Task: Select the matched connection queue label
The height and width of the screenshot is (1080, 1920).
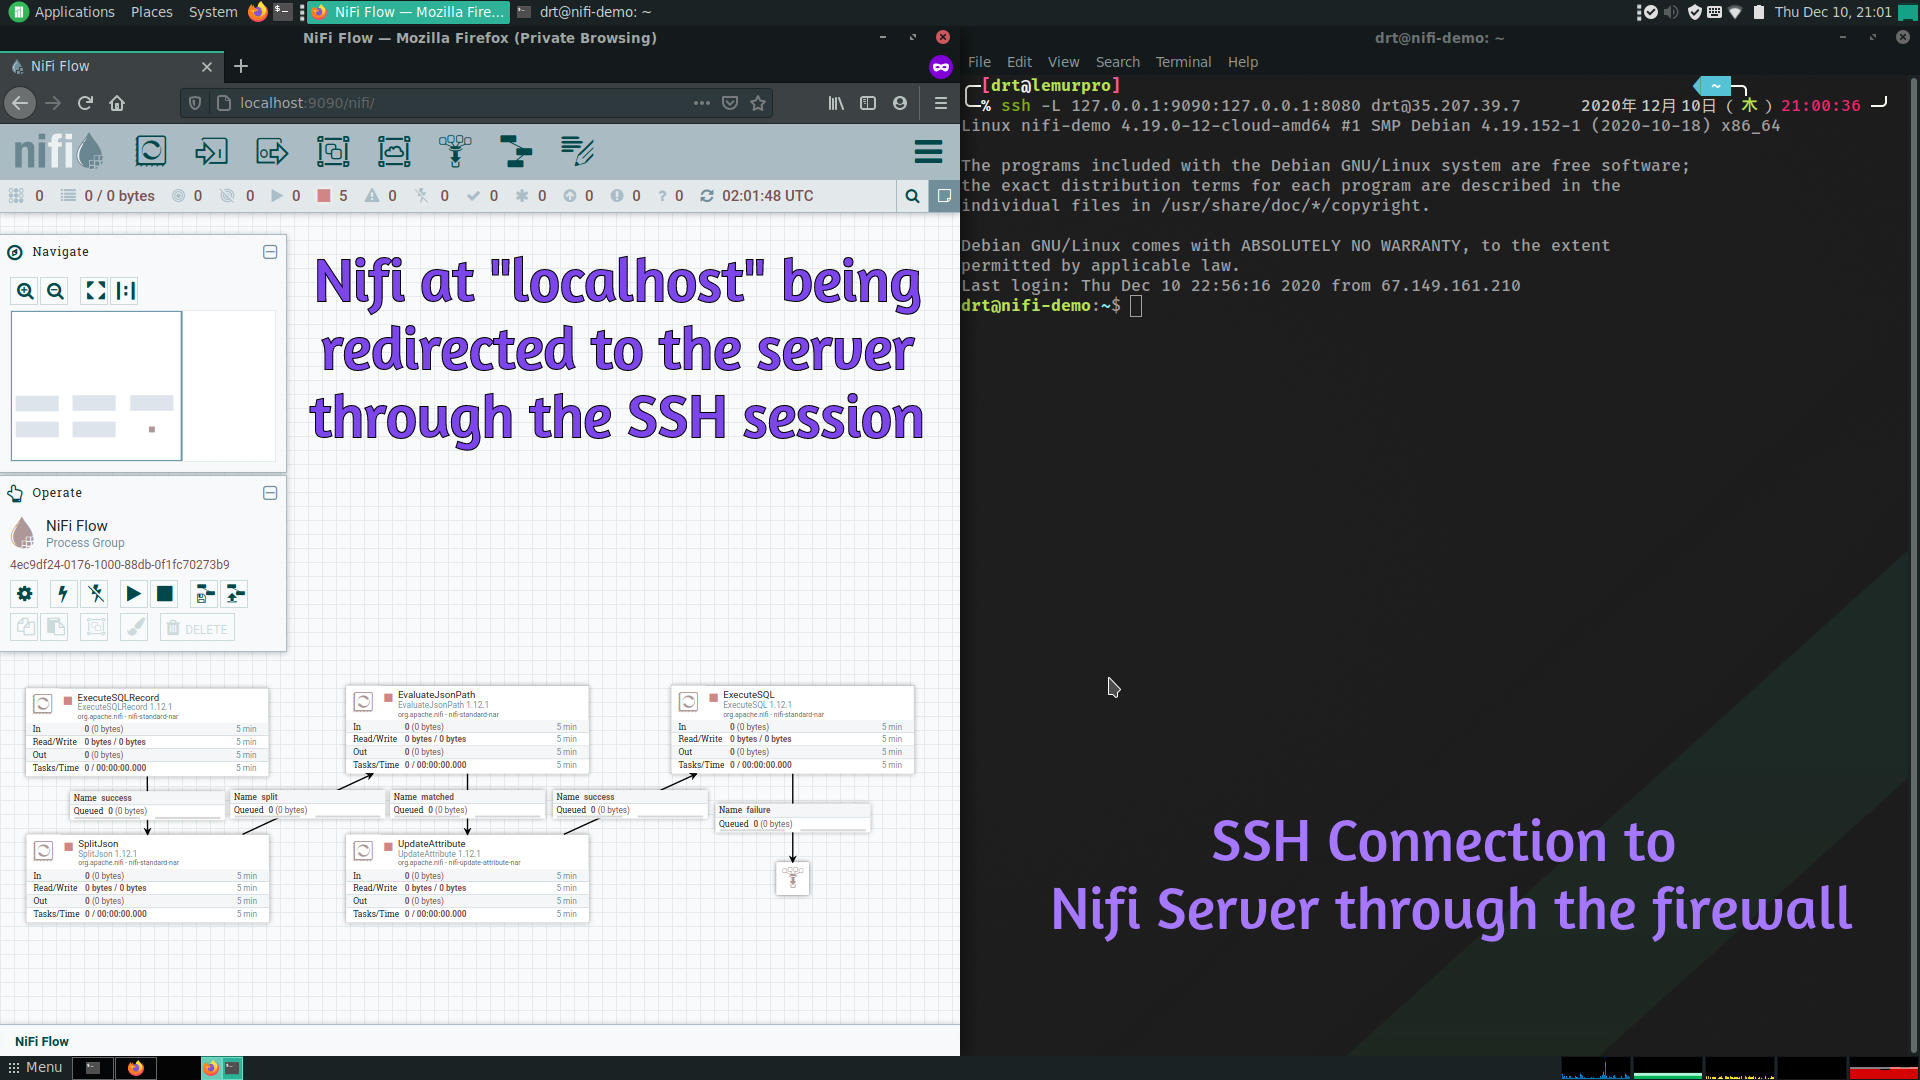Action: point(468,804)
